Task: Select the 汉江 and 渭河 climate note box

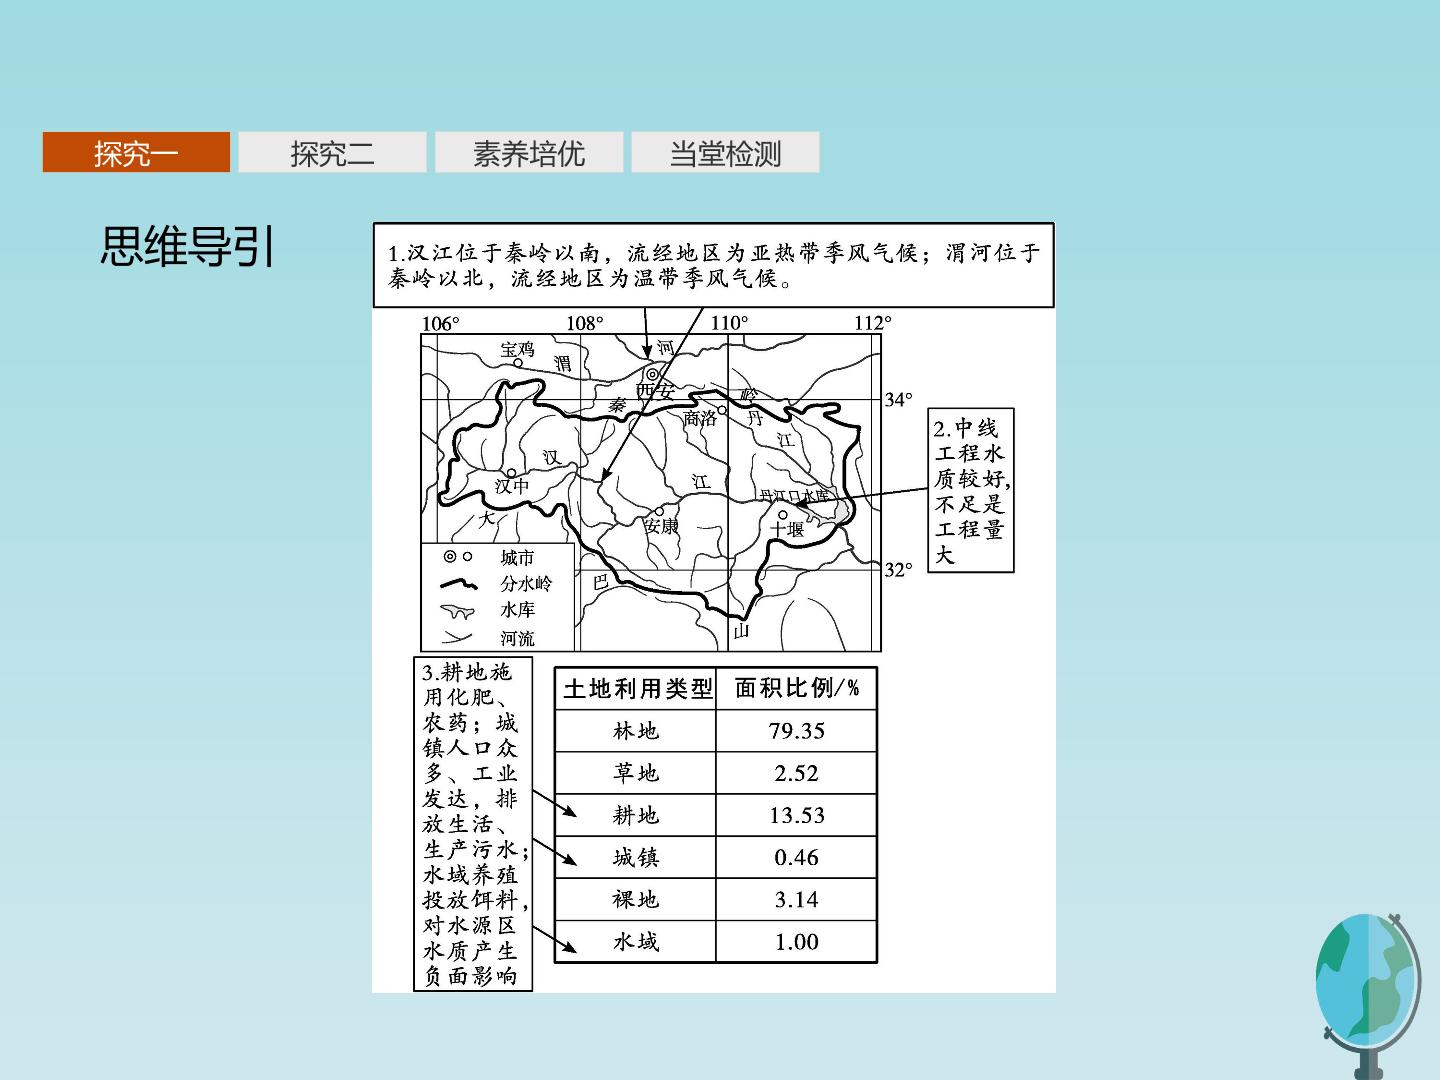Action: coord(714,265)
